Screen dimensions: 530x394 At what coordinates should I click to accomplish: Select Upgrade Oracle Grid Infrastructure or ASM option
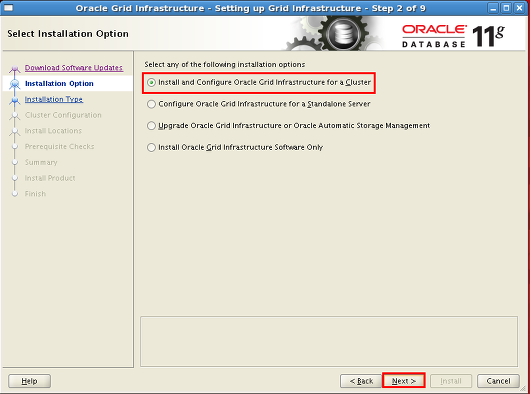[x=289, y=126]
